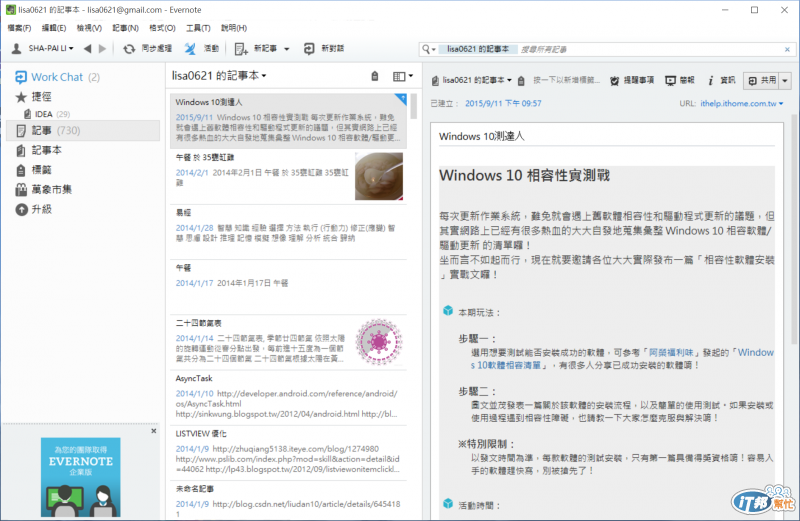Click 升級 upgrade item
800x521 pixels.
tap(34, 209)
